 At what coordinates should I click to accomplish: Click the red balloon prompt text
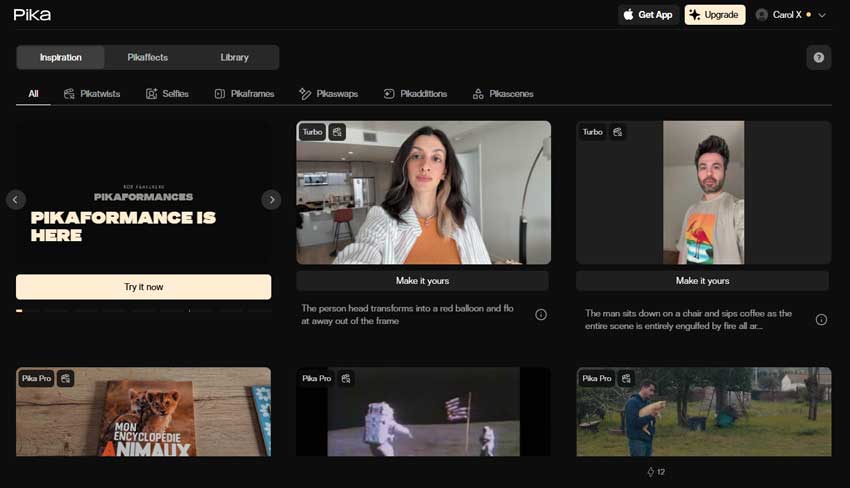[407, 314]
